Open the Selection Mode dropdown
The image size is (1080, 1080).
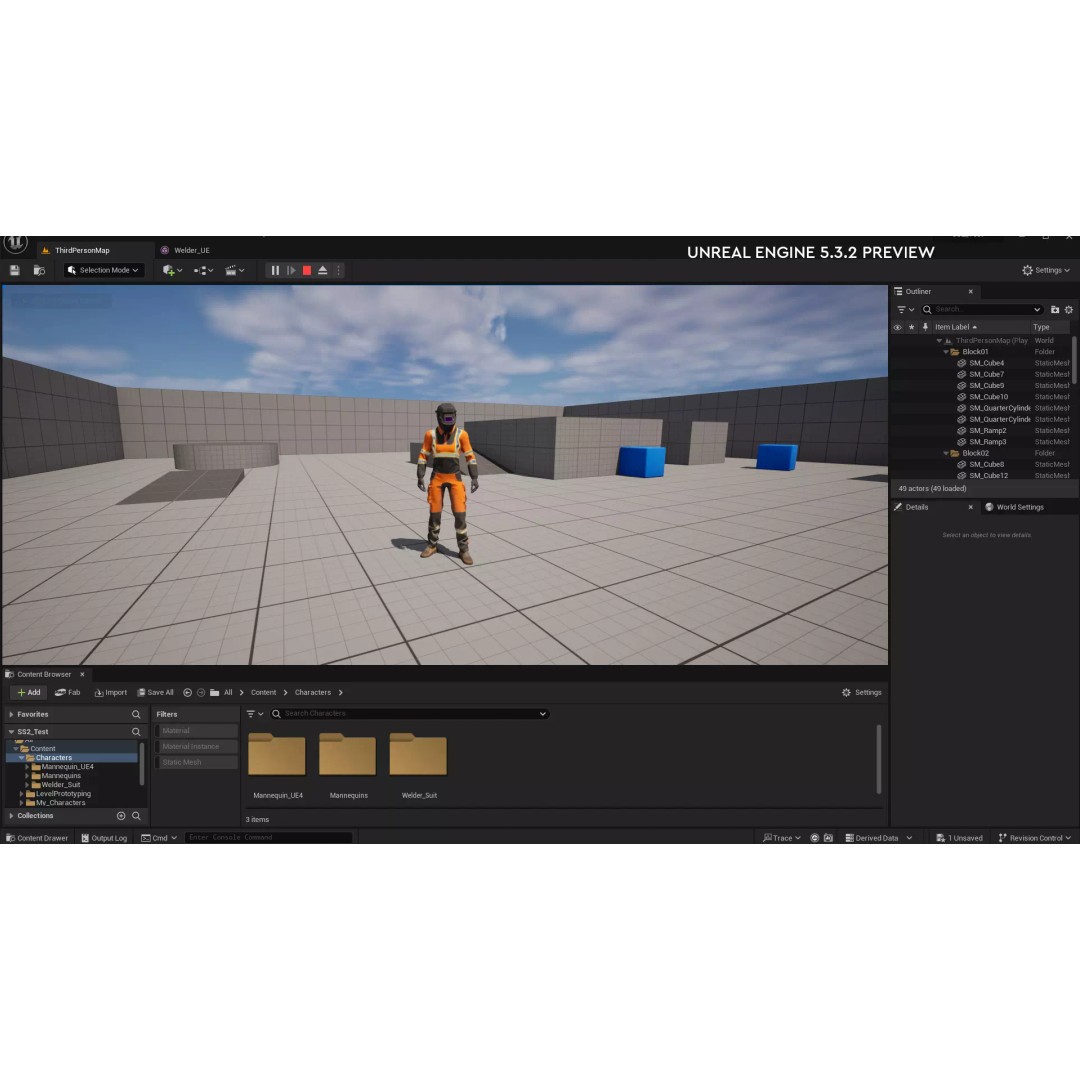tap(104, 271)
